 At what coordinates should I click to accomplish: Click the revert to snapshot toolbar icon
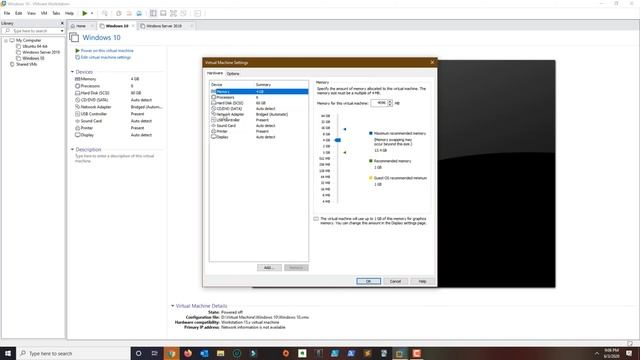click(129, 13)
